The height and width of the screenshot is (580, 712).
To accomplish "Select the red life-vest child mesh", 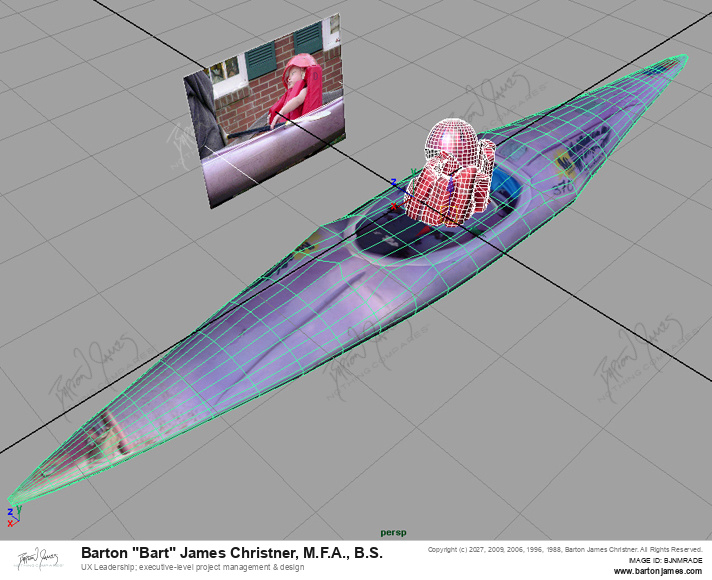I will pos(450,173).
